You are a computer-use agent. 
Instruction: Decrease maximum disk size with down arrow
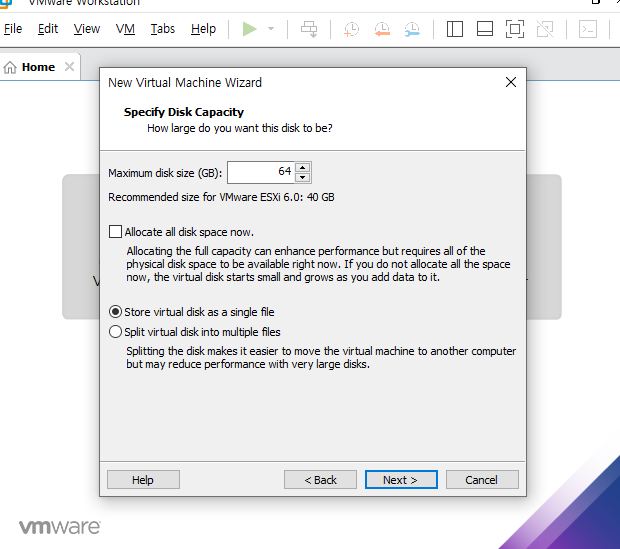302,178
